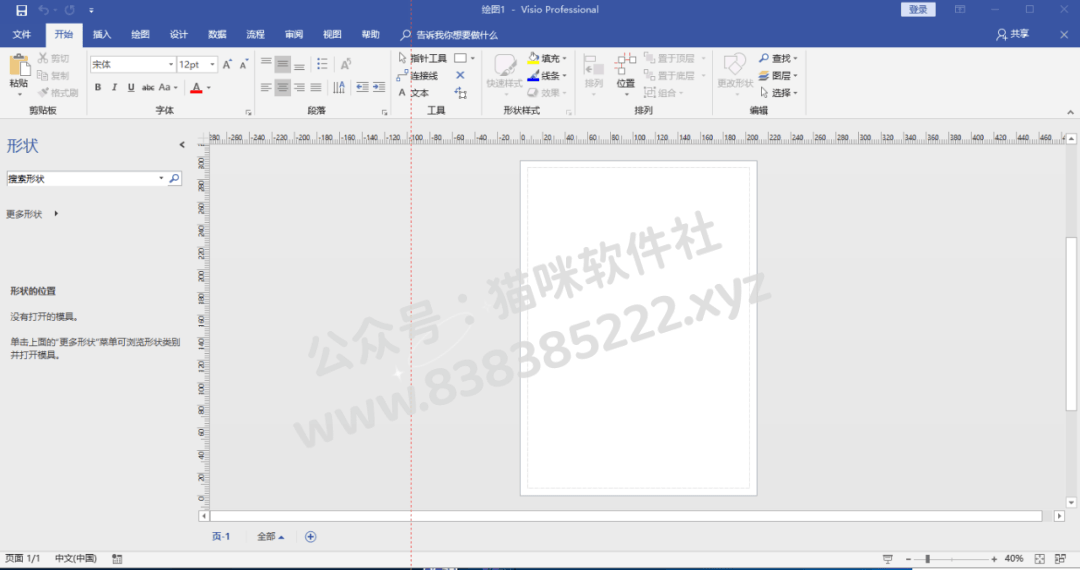Viewport: 1080px width, 570px height.
Task: Click the language 中文(中国) status item
Action: pos(76,559)
